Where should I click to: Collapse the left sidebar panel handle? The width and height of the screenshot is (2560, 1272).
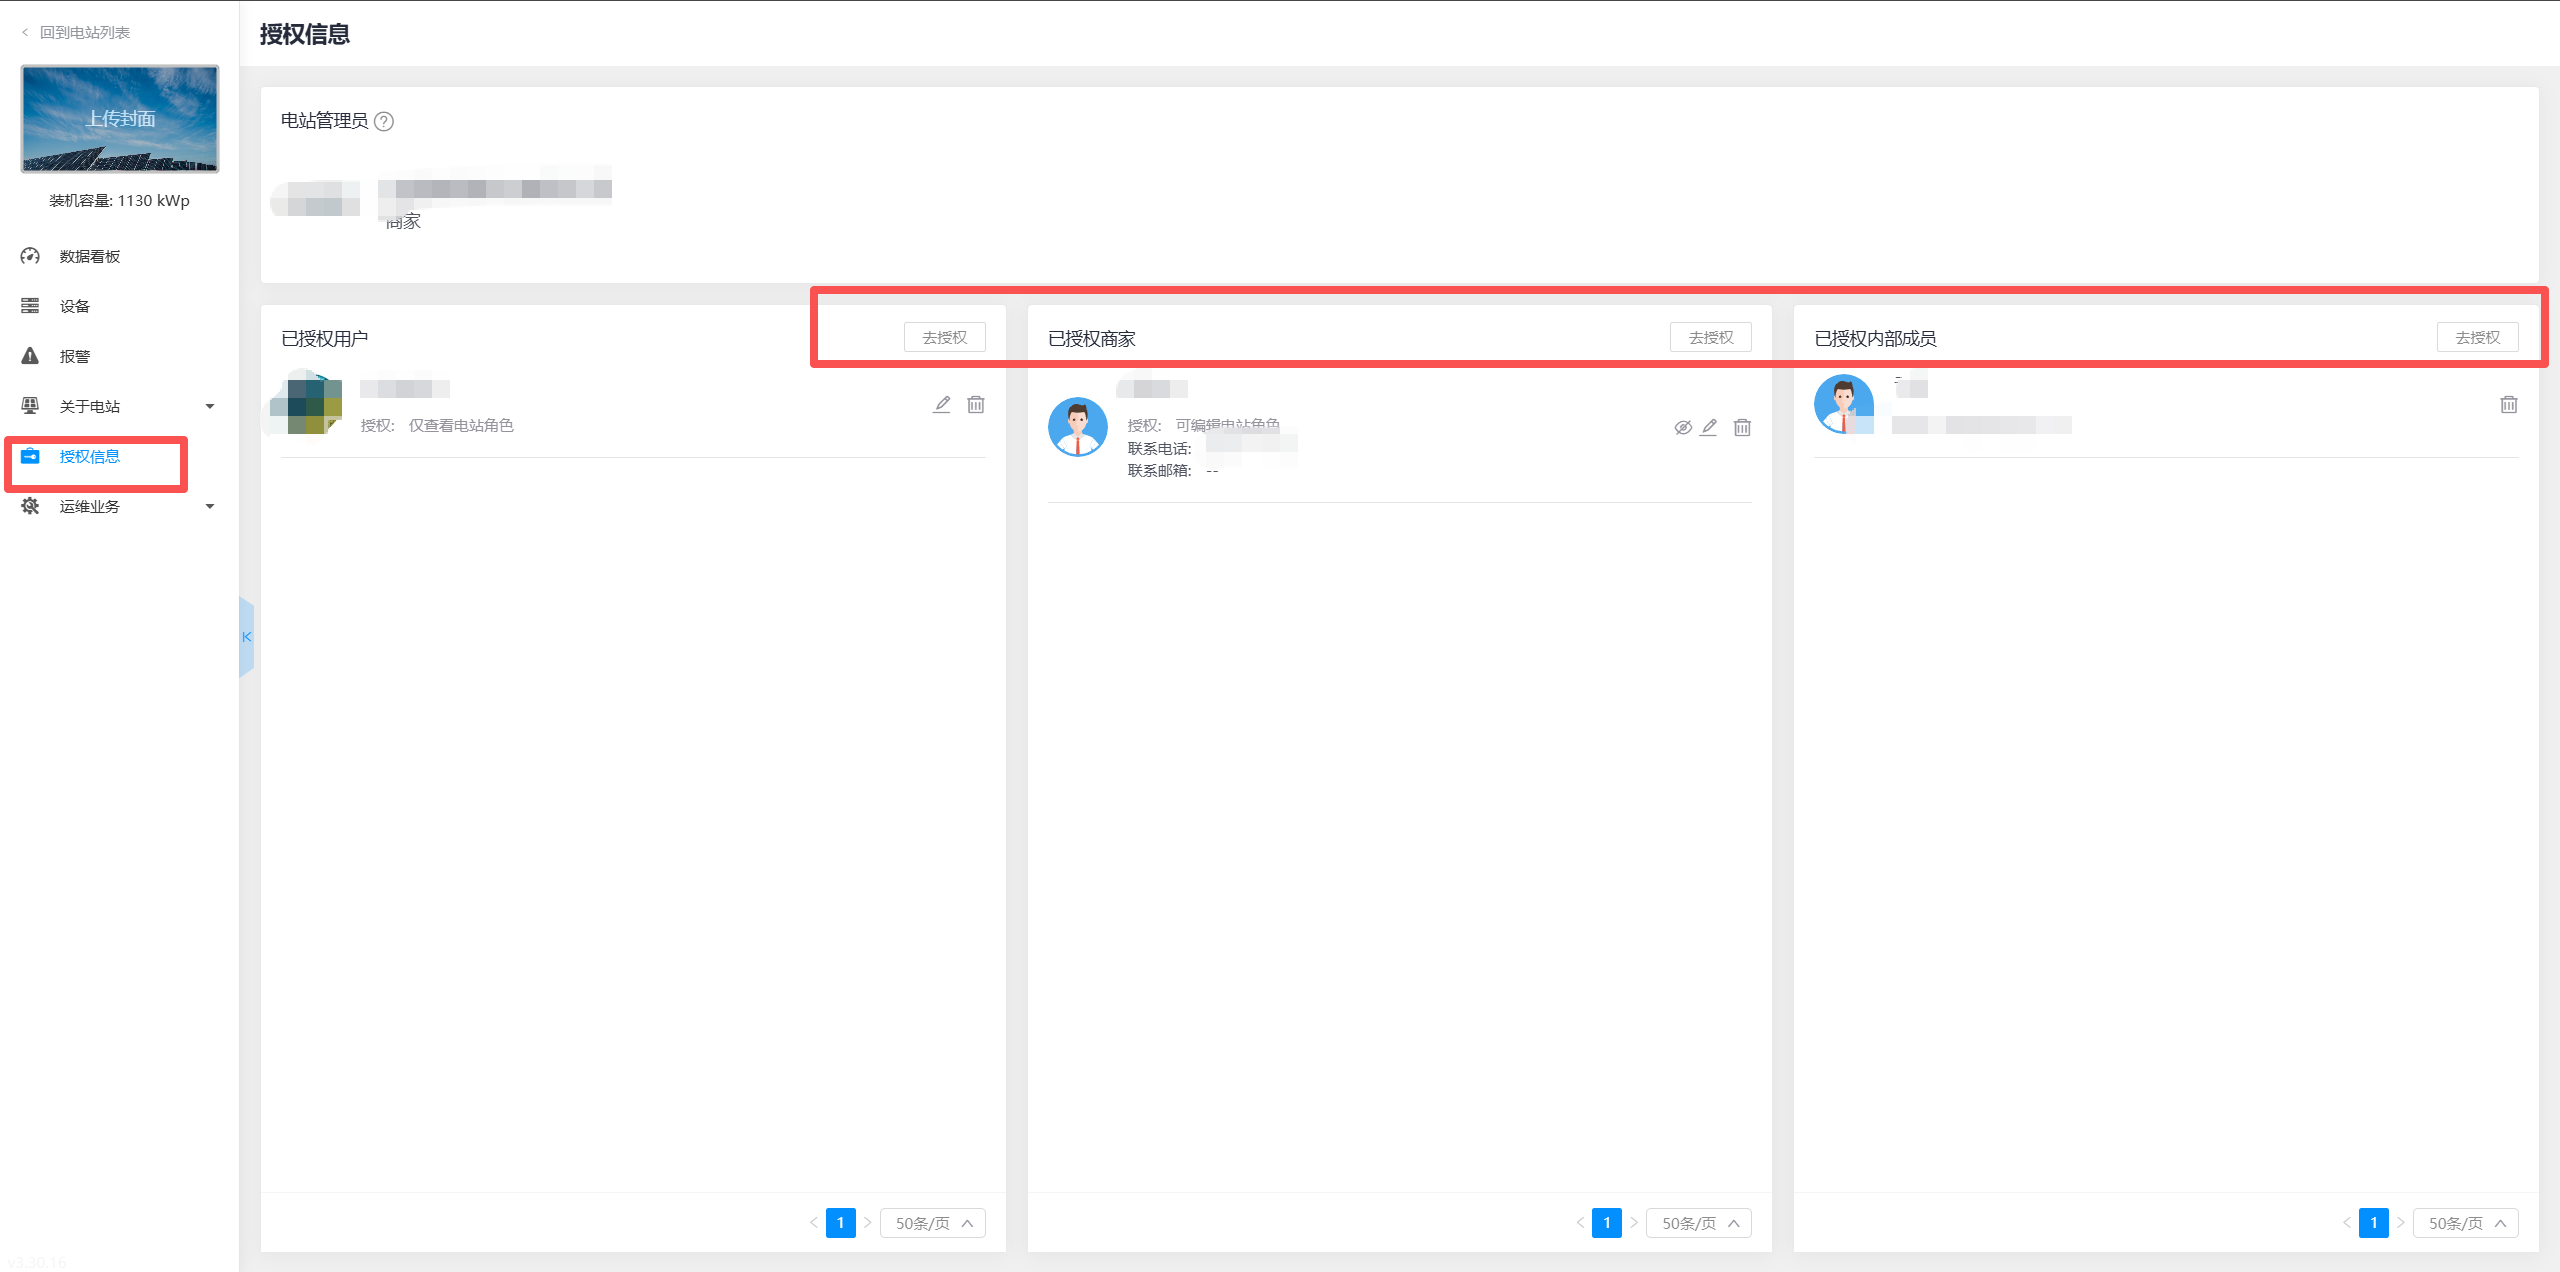(x=246, y=637)
